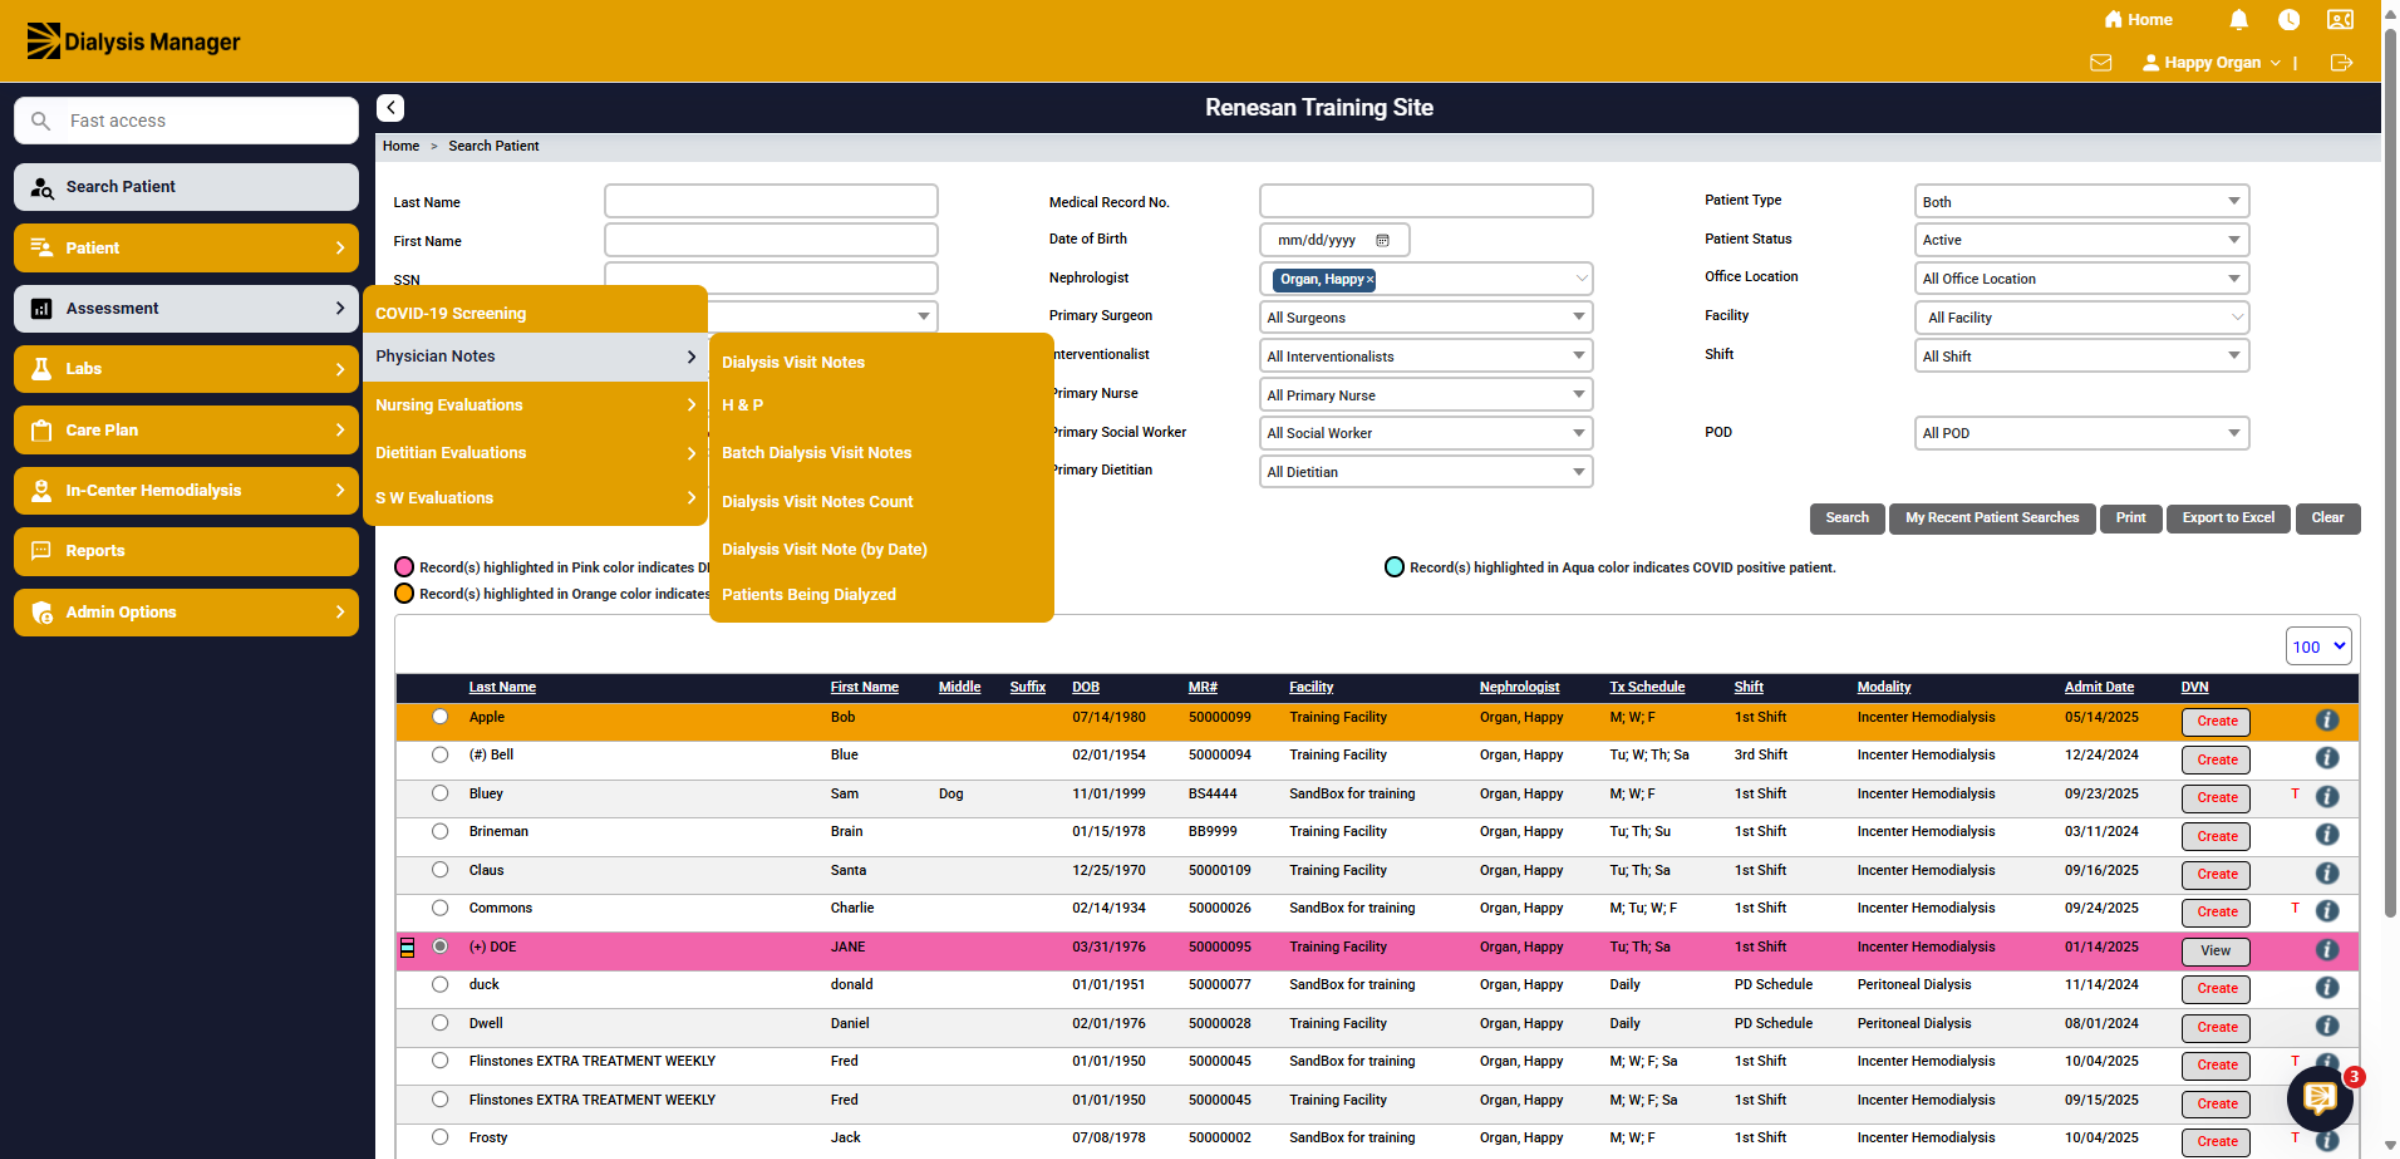The image size is (2400, 1159).
Task: Open Dialysis Visit Notes submenu item
Action: pos(793,362)
